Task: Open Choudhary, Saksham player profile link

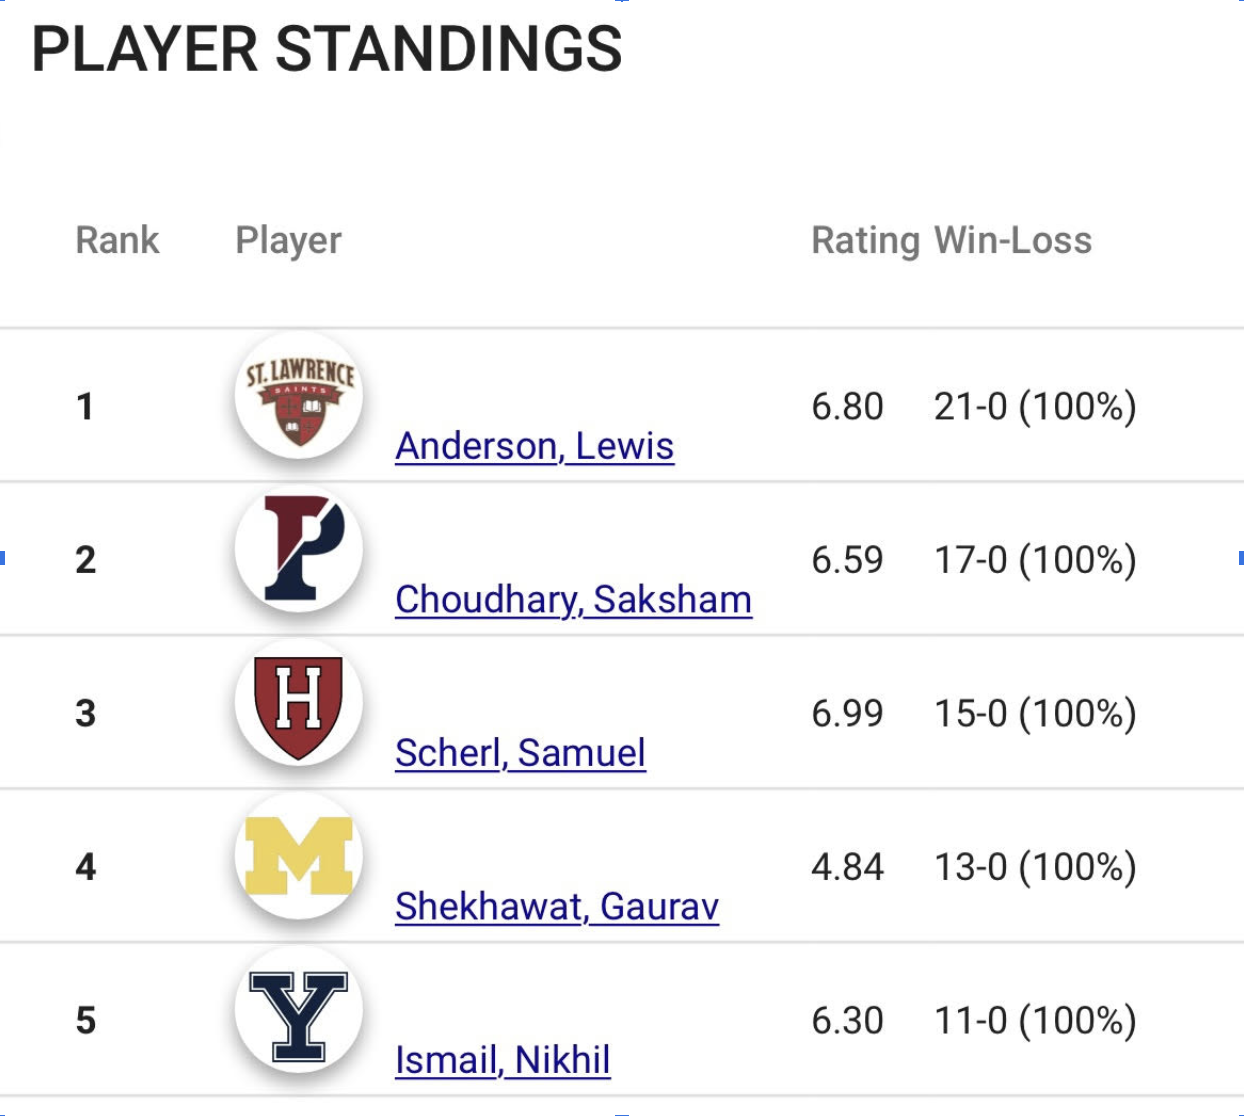Action: tap(573, 599)
